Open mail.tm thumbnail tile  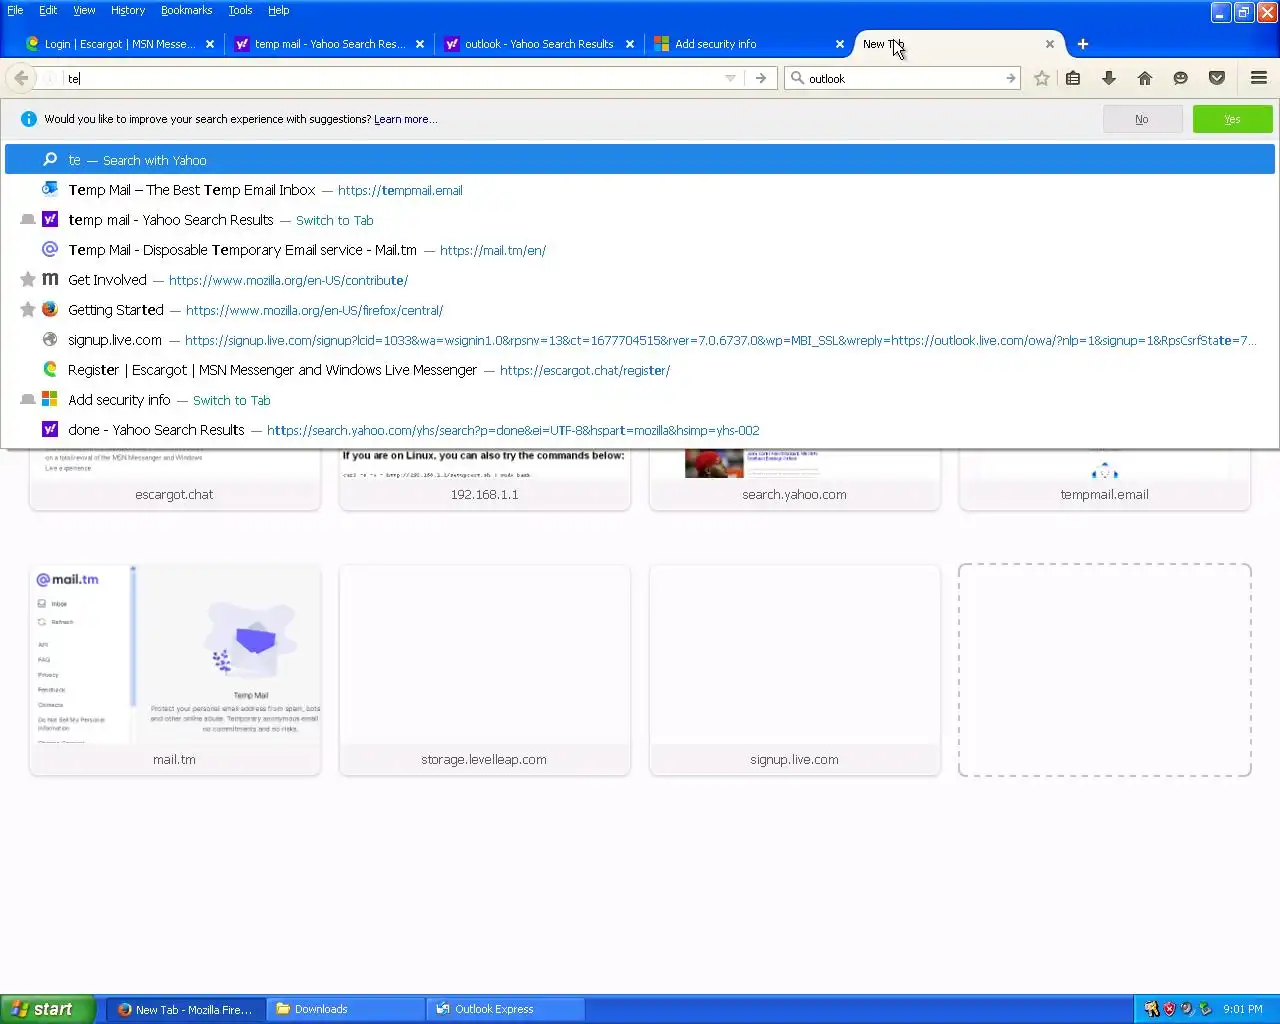coord(175,670)
